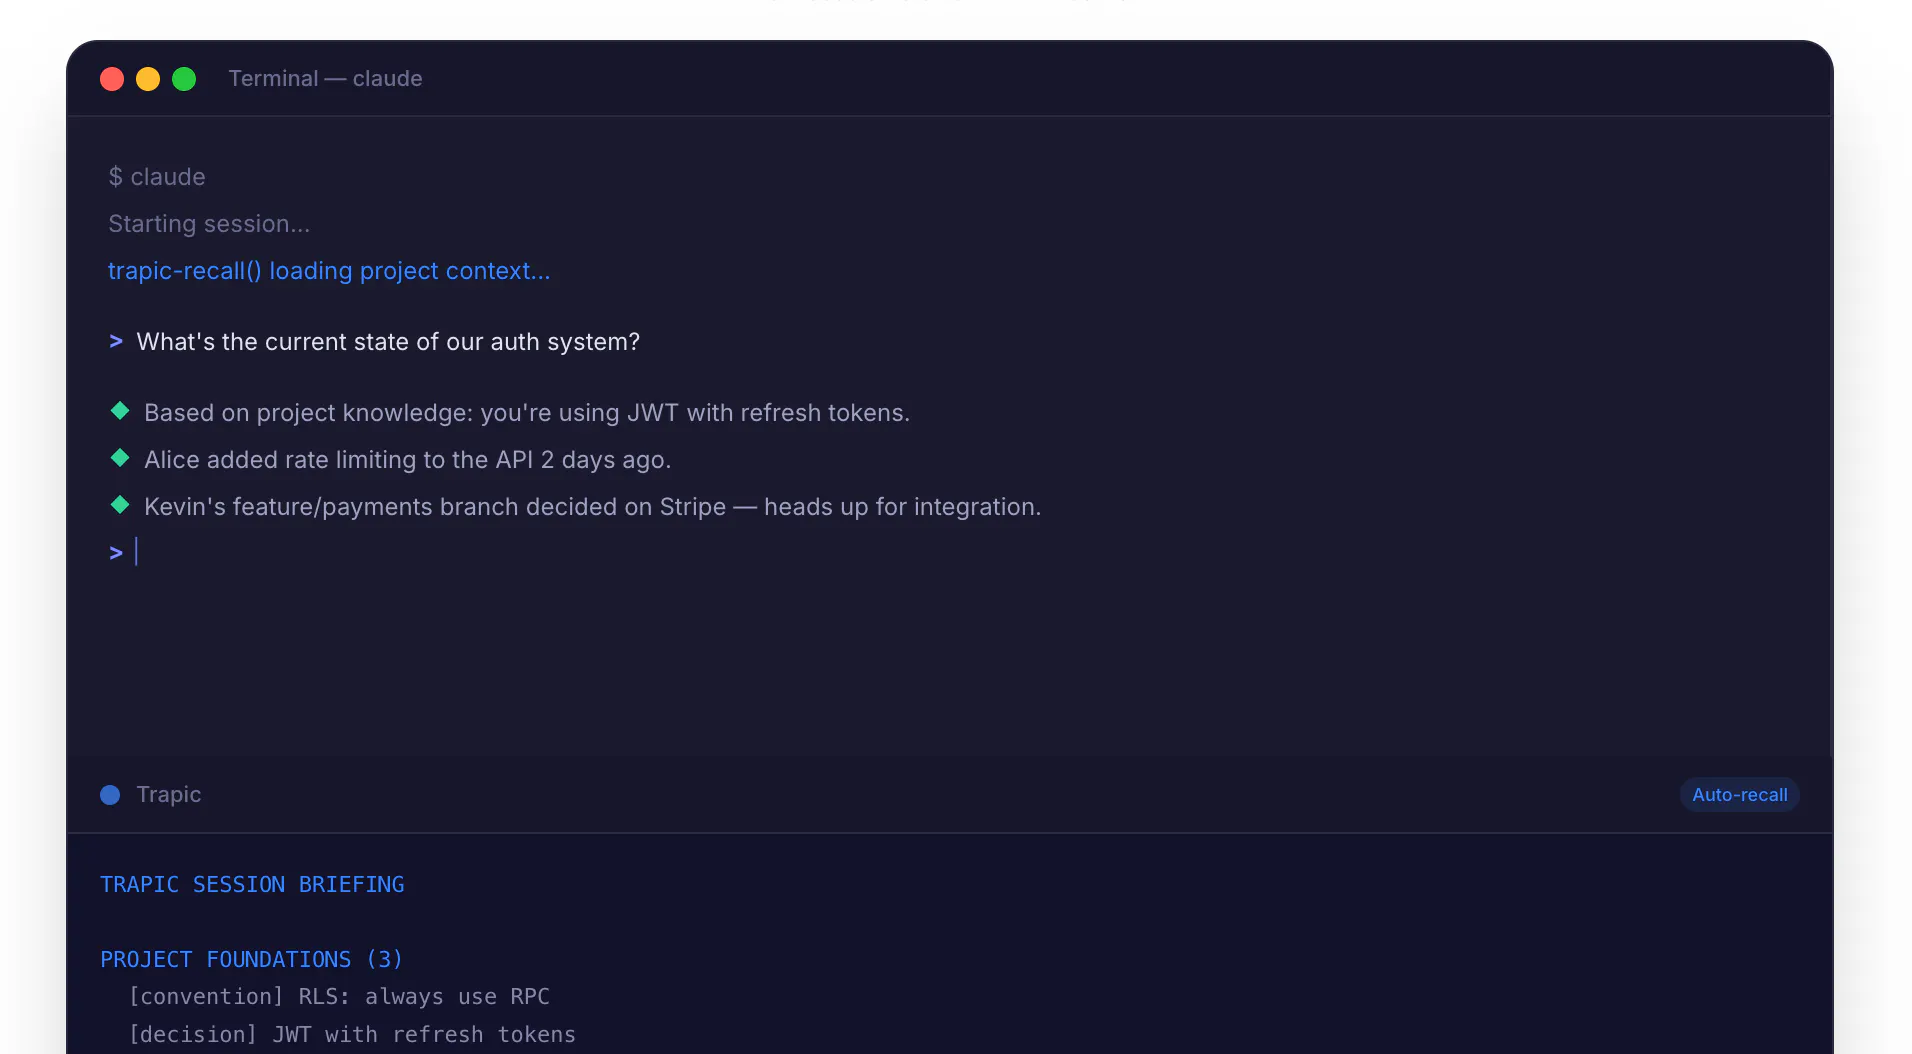Viewport: 1912px width, 1054px height.
Task: Click green diamond beside Kevin's payments line
Action: coord(120,505)
